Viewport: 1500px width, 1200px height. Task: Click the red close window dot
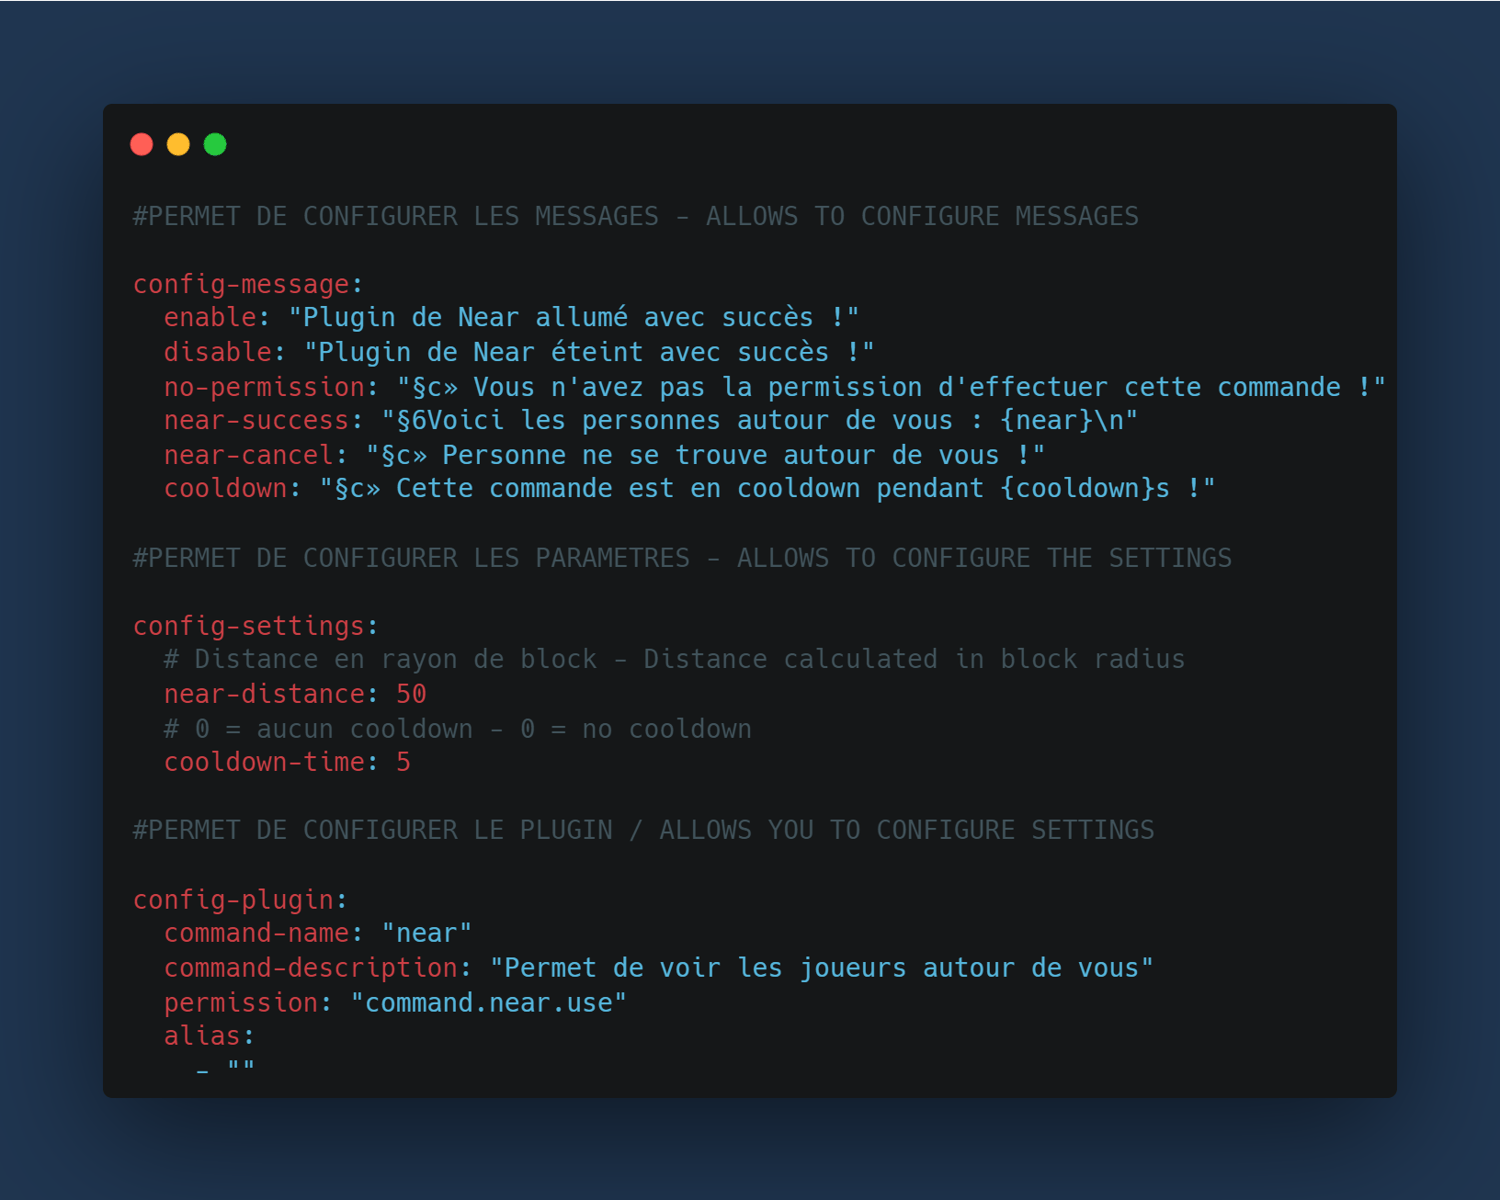pos(142,145)
